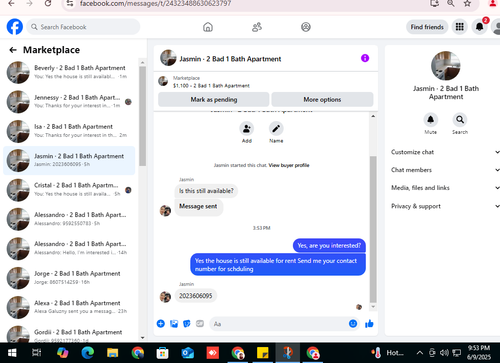Viewport: 500px width, 363px height.
Task: Click the conversation list scrollbar
Action: click(143, 116)
